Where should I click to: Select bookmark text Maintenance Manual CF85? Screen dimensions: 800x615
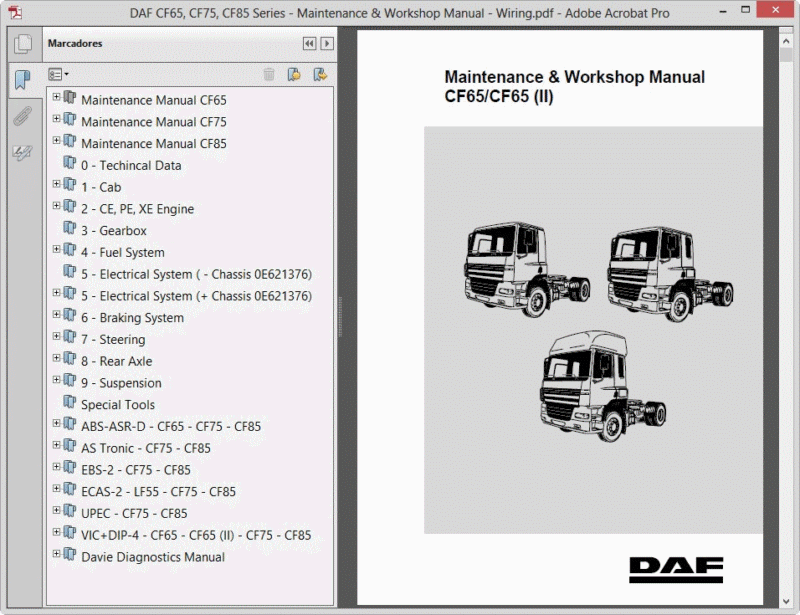(154, 144)
